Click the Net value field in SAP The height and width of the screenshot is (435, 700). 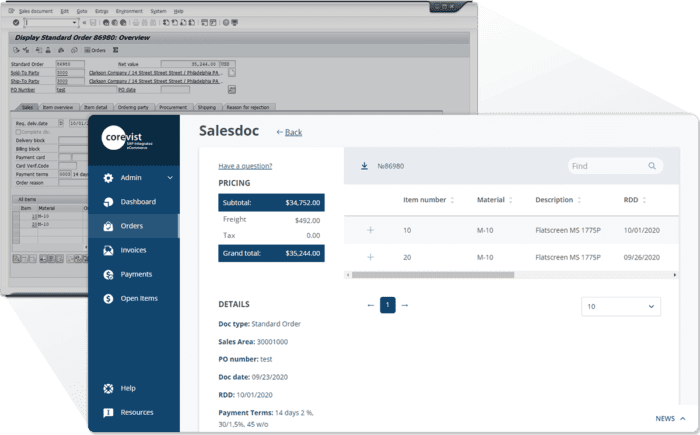coord(190,64)
